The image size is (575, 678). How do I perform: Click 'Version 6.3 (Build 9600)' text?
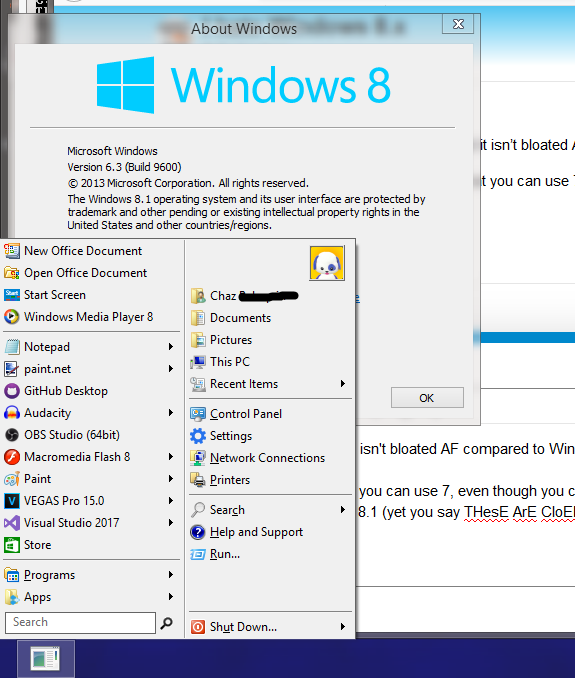(x=124, y=167)
